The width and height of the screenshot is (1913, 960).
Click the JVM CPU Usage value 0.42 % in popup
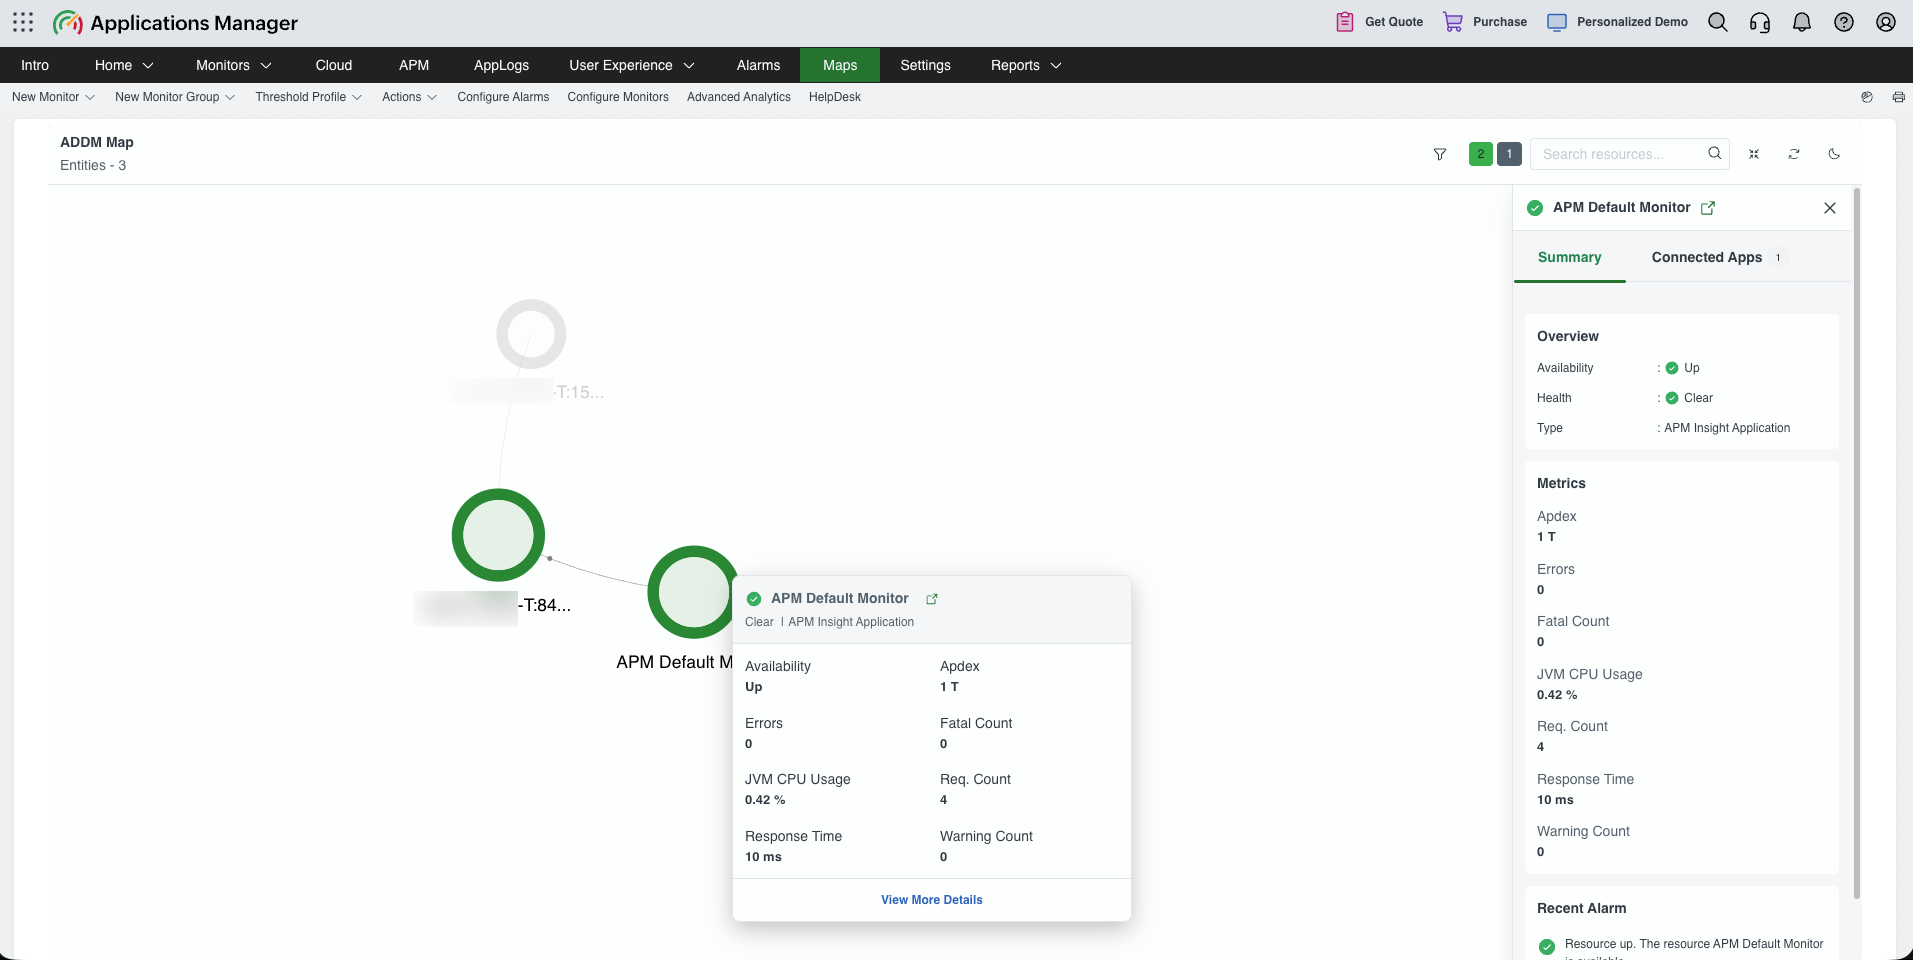pos(765,800)
